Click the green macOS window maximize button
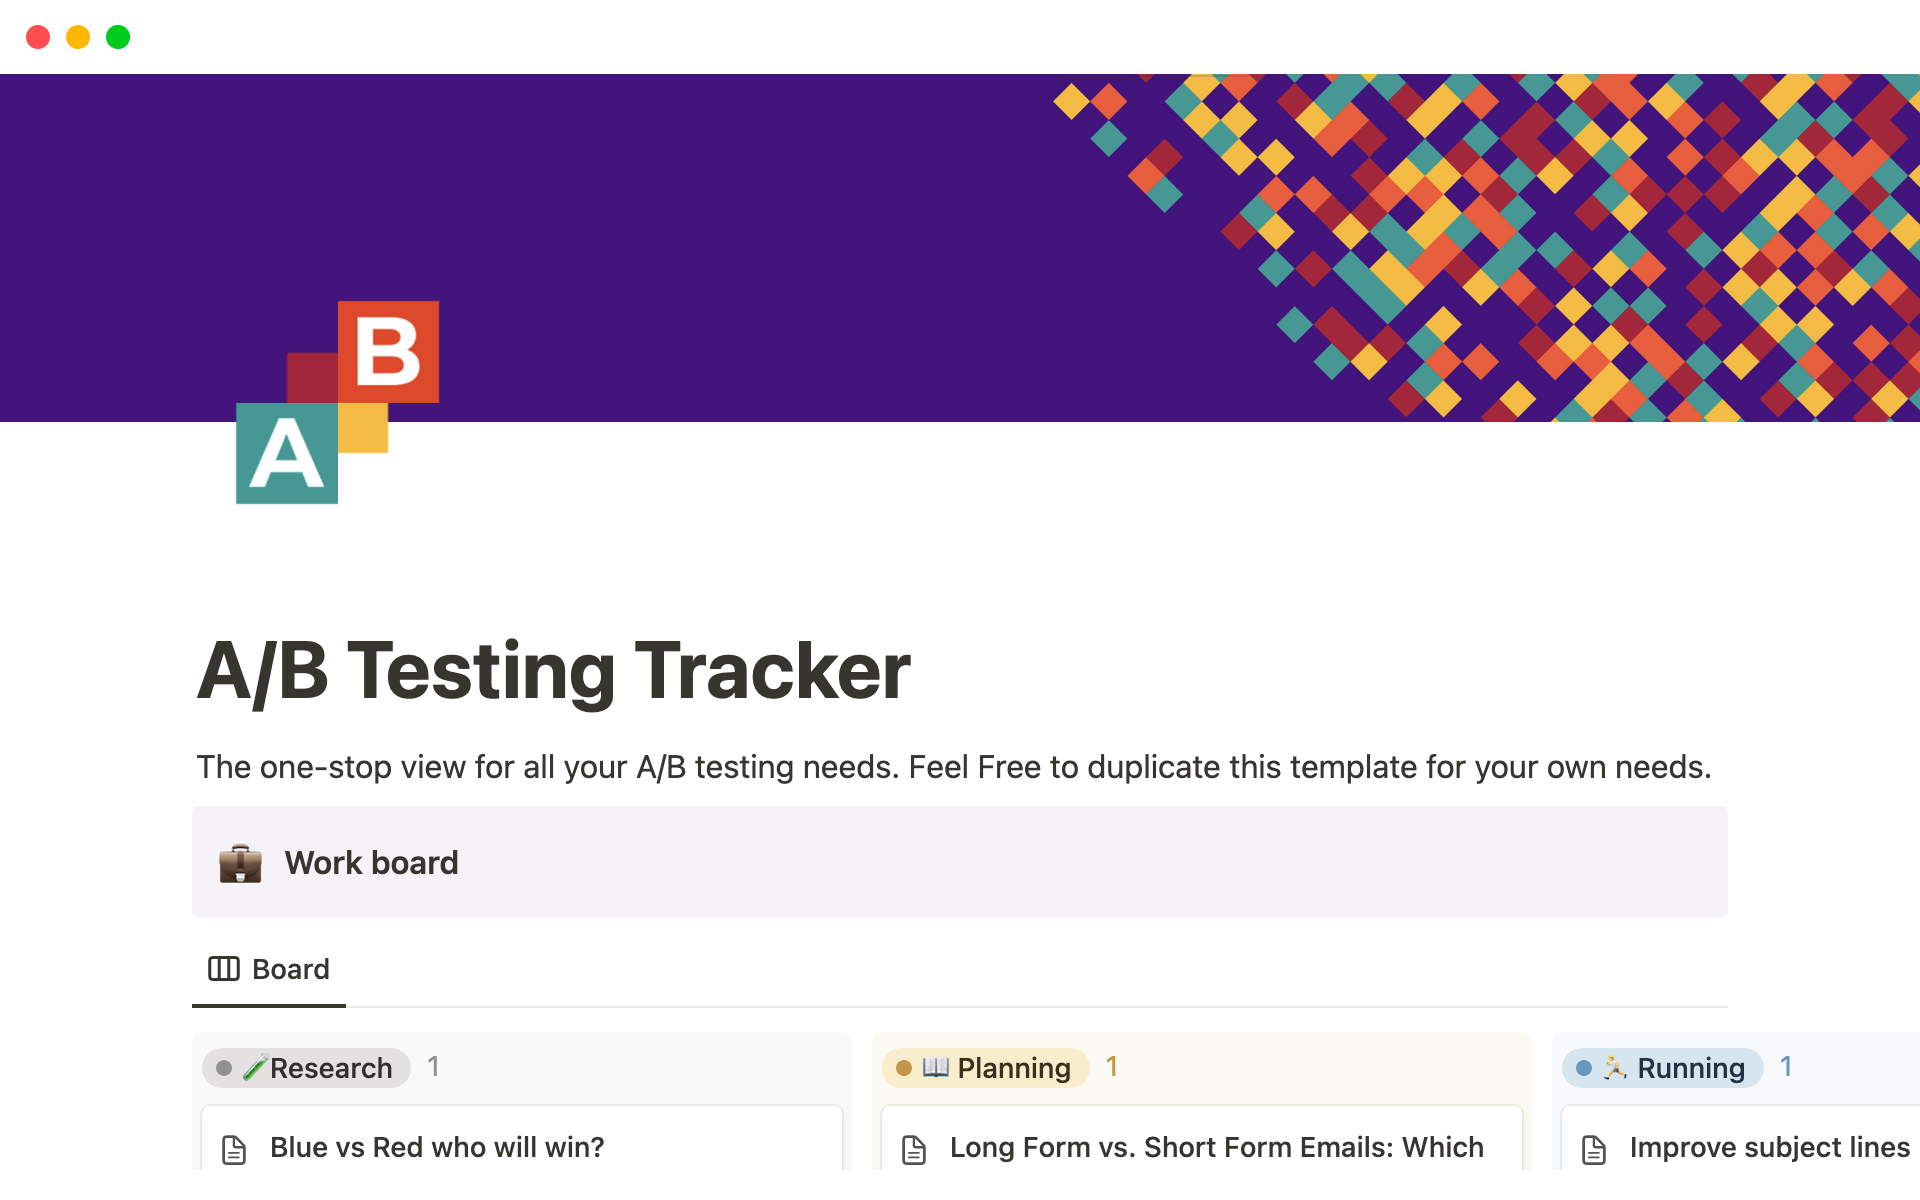Screen dimensions: 1920x1200 [118, 37]
